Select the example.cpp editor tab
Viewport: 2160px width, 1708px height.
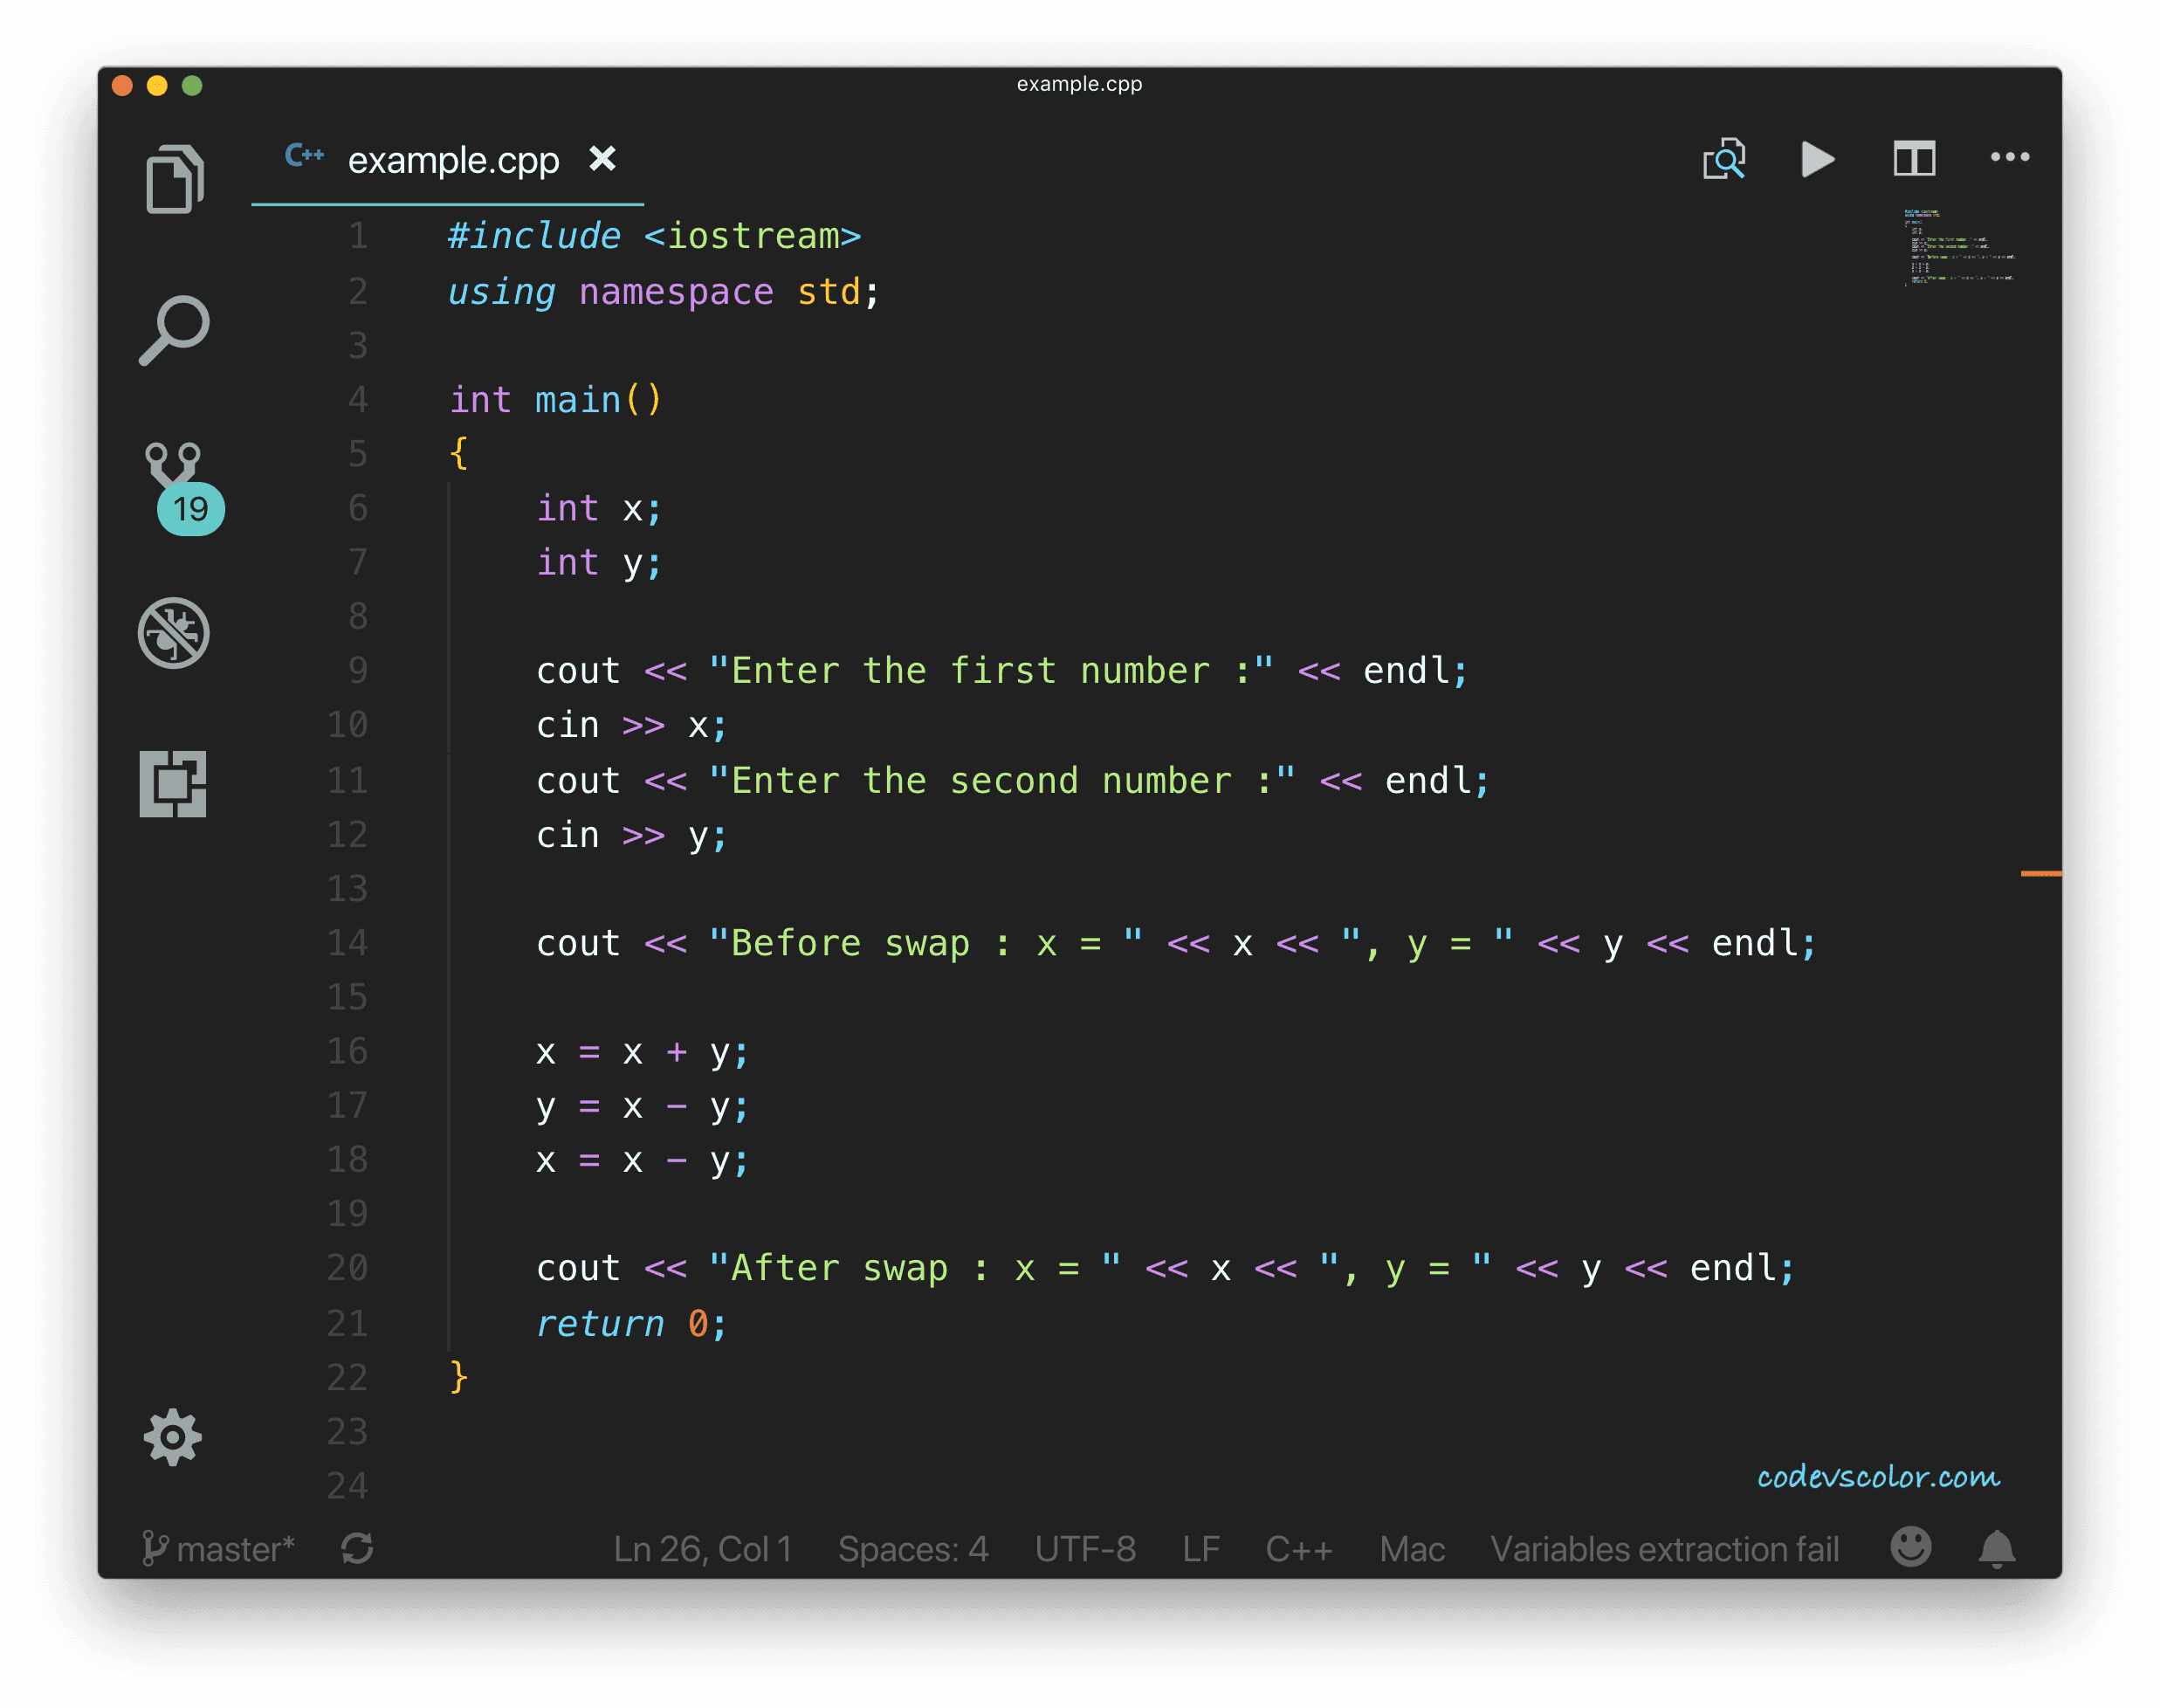pyautogui.click(x=453, y=161)
